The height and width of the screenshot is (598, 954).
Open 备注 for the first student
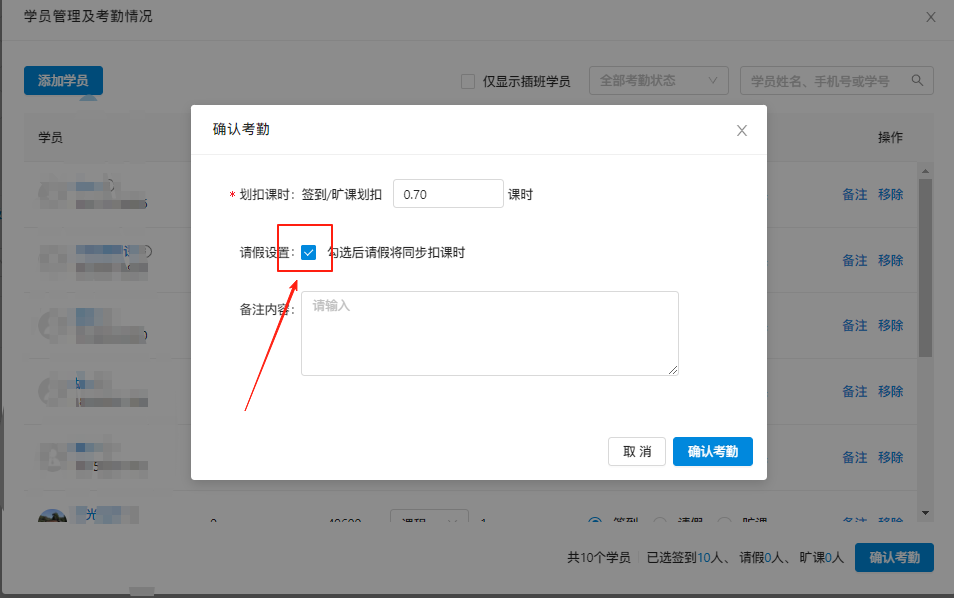click(854, 193)
